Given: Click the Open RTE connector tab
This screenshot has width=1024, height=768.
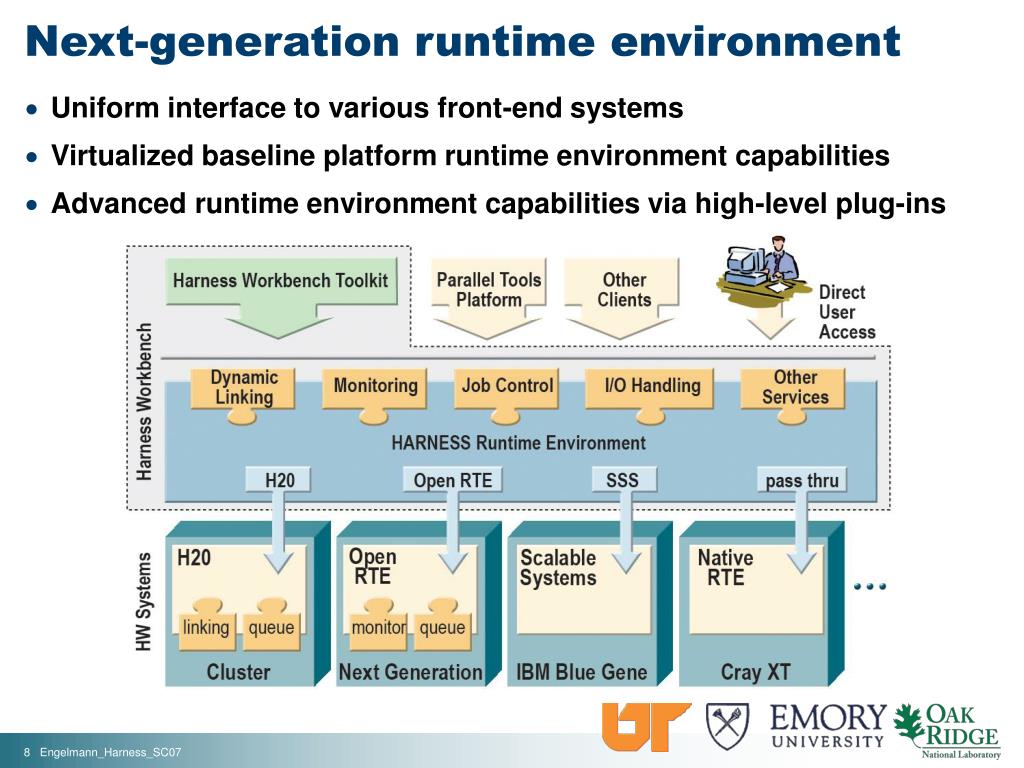Looking at the screenshot, I should tap(453, 480).
